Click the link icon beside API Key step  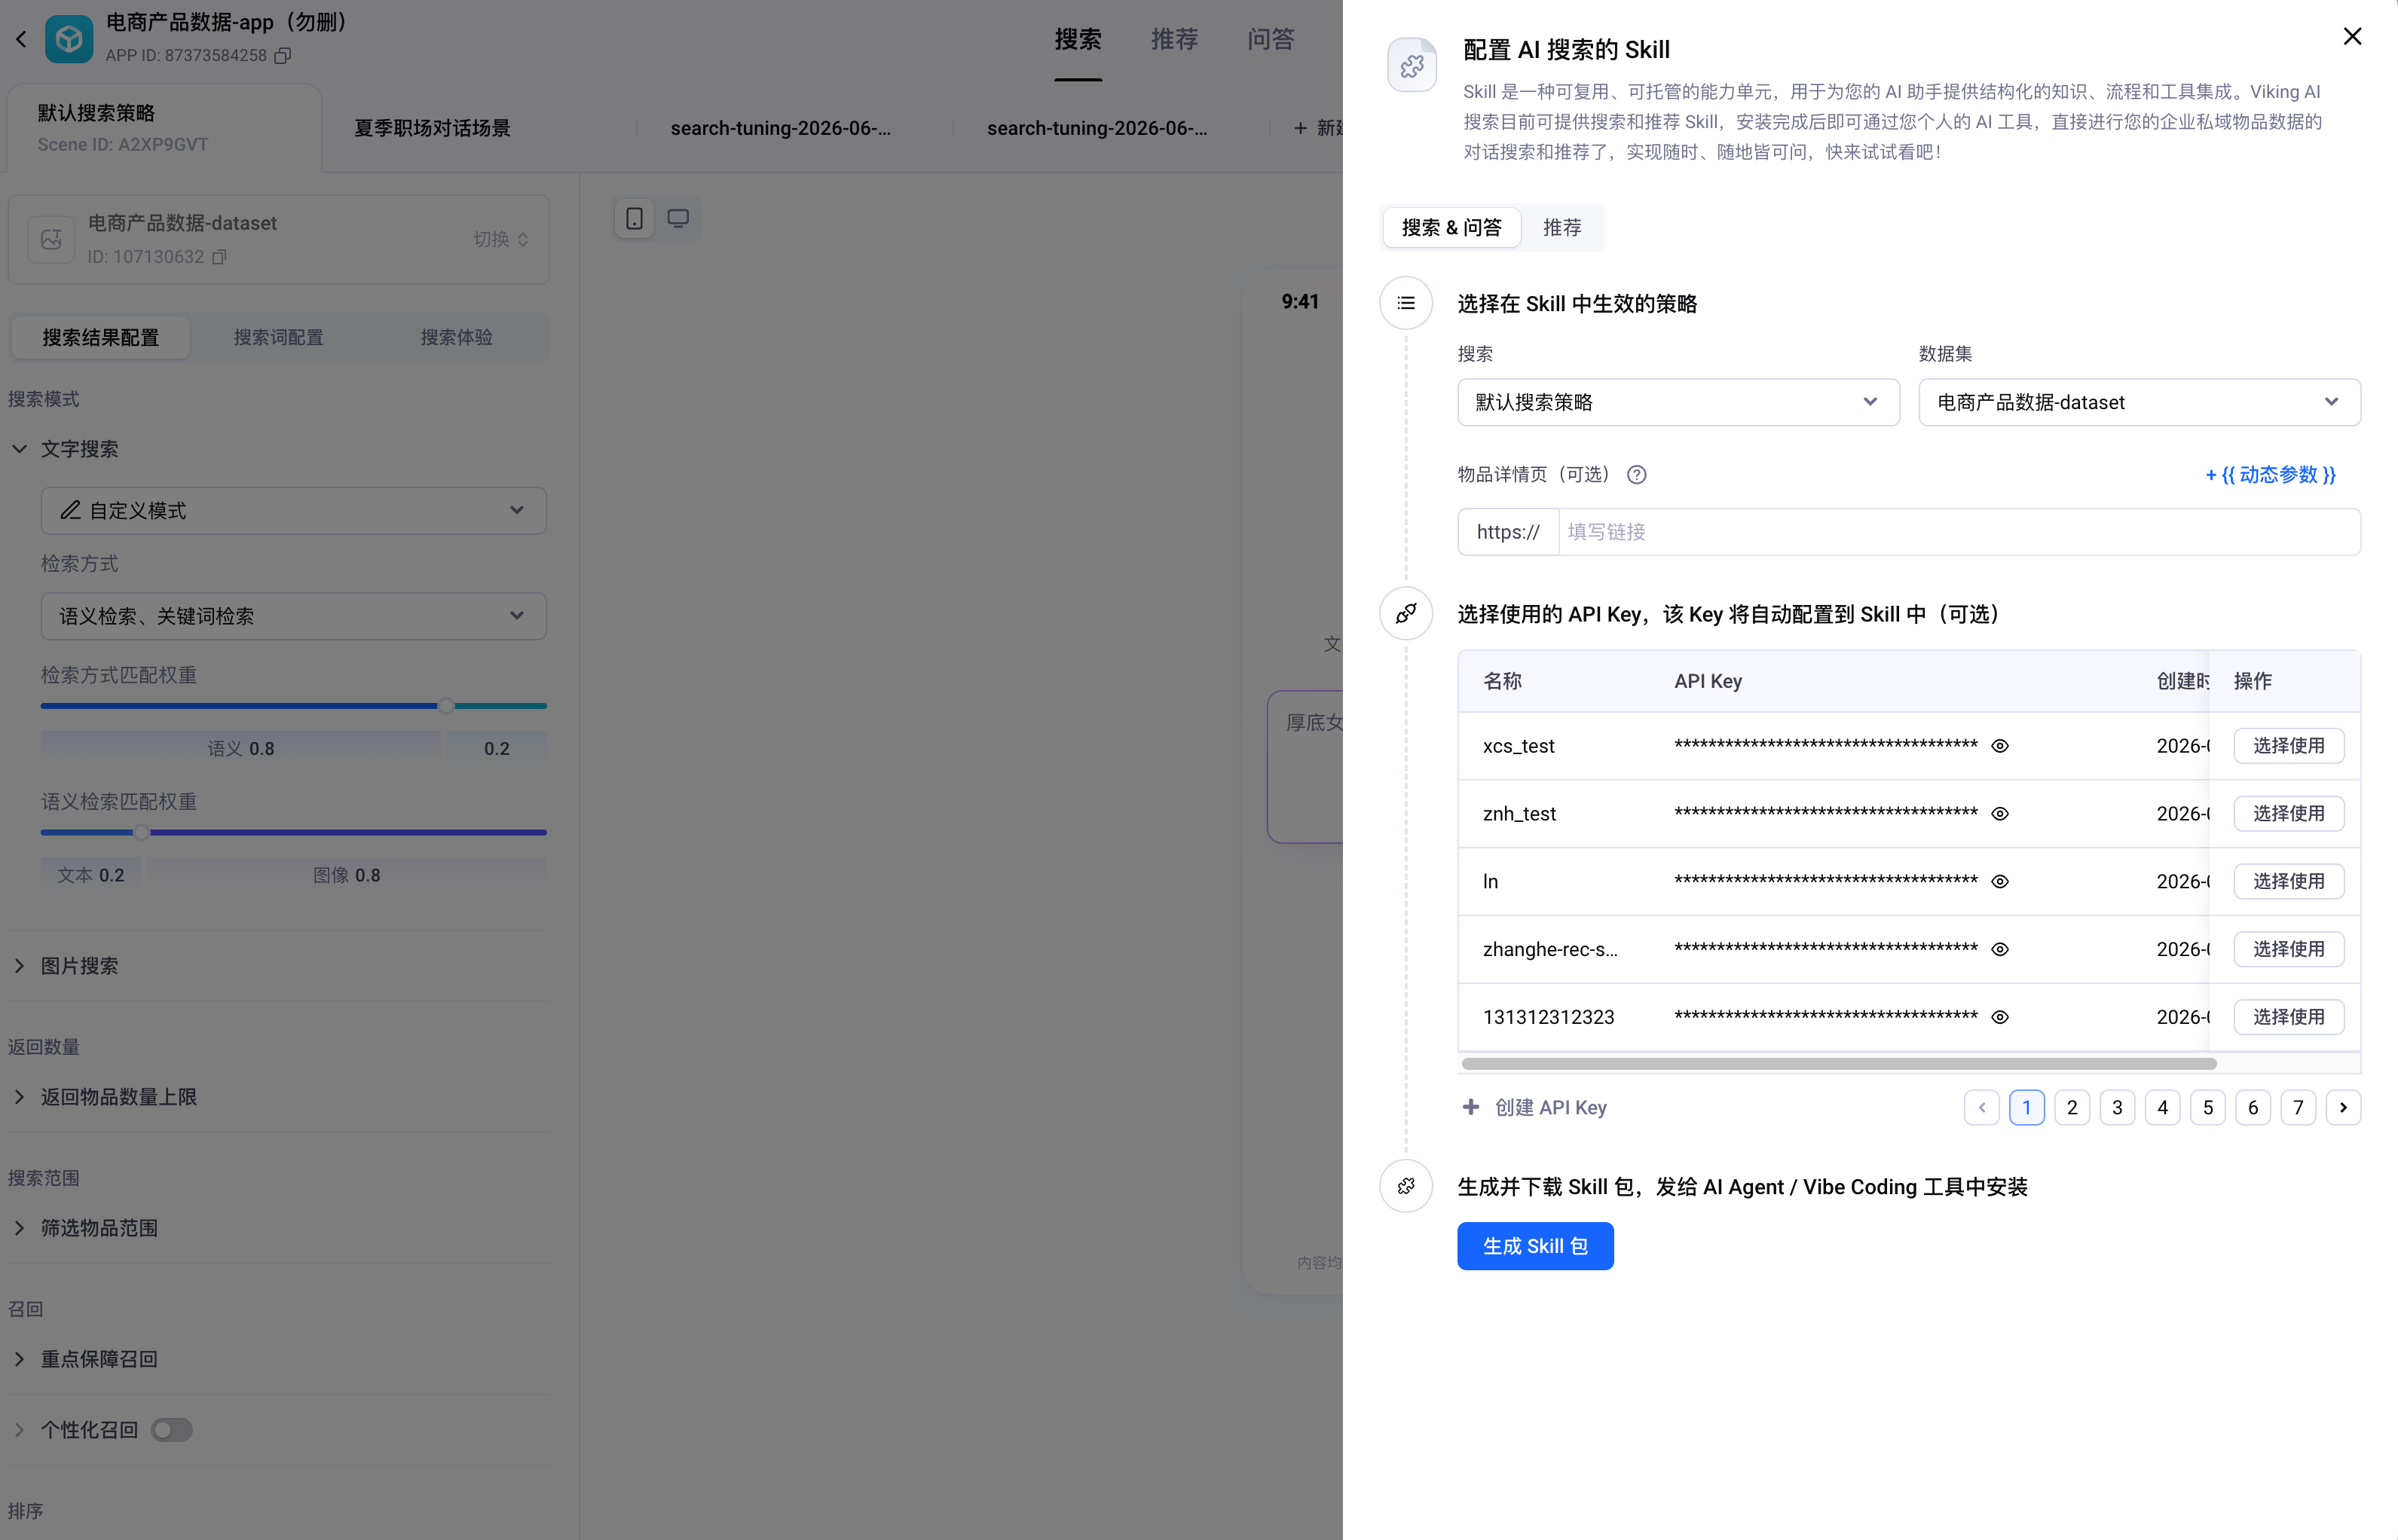tap(1406, 613)
